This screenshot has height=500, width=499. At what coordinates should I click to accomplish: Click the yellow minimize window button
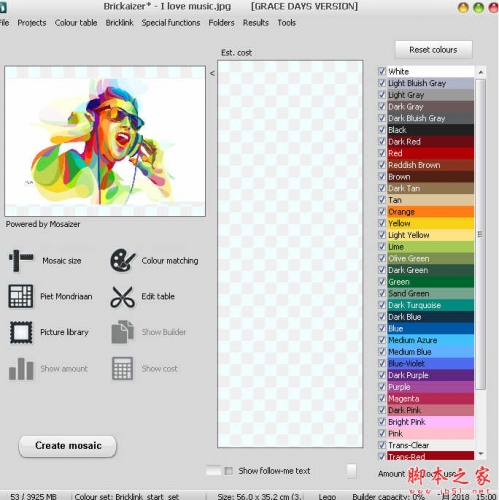point(463,7)
